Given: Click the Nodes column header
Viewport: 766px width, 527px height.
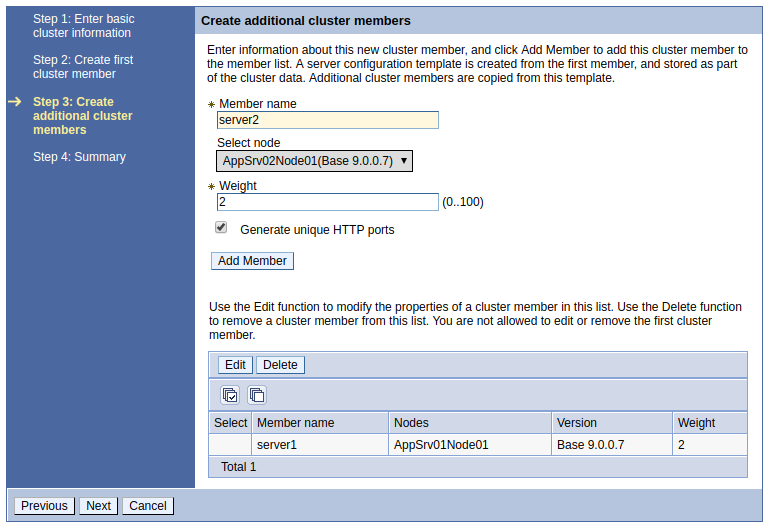Looking at the screenshot, I should (470, 423).
